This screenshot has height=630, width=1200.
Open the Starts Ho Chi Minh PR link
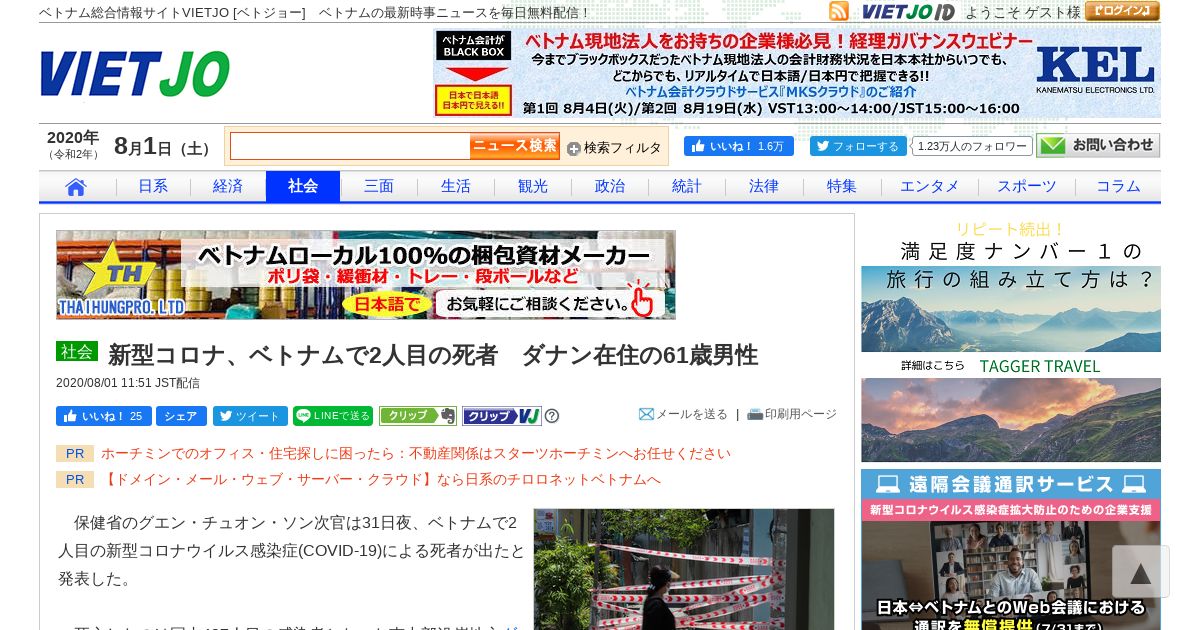[x=416, y=453]
